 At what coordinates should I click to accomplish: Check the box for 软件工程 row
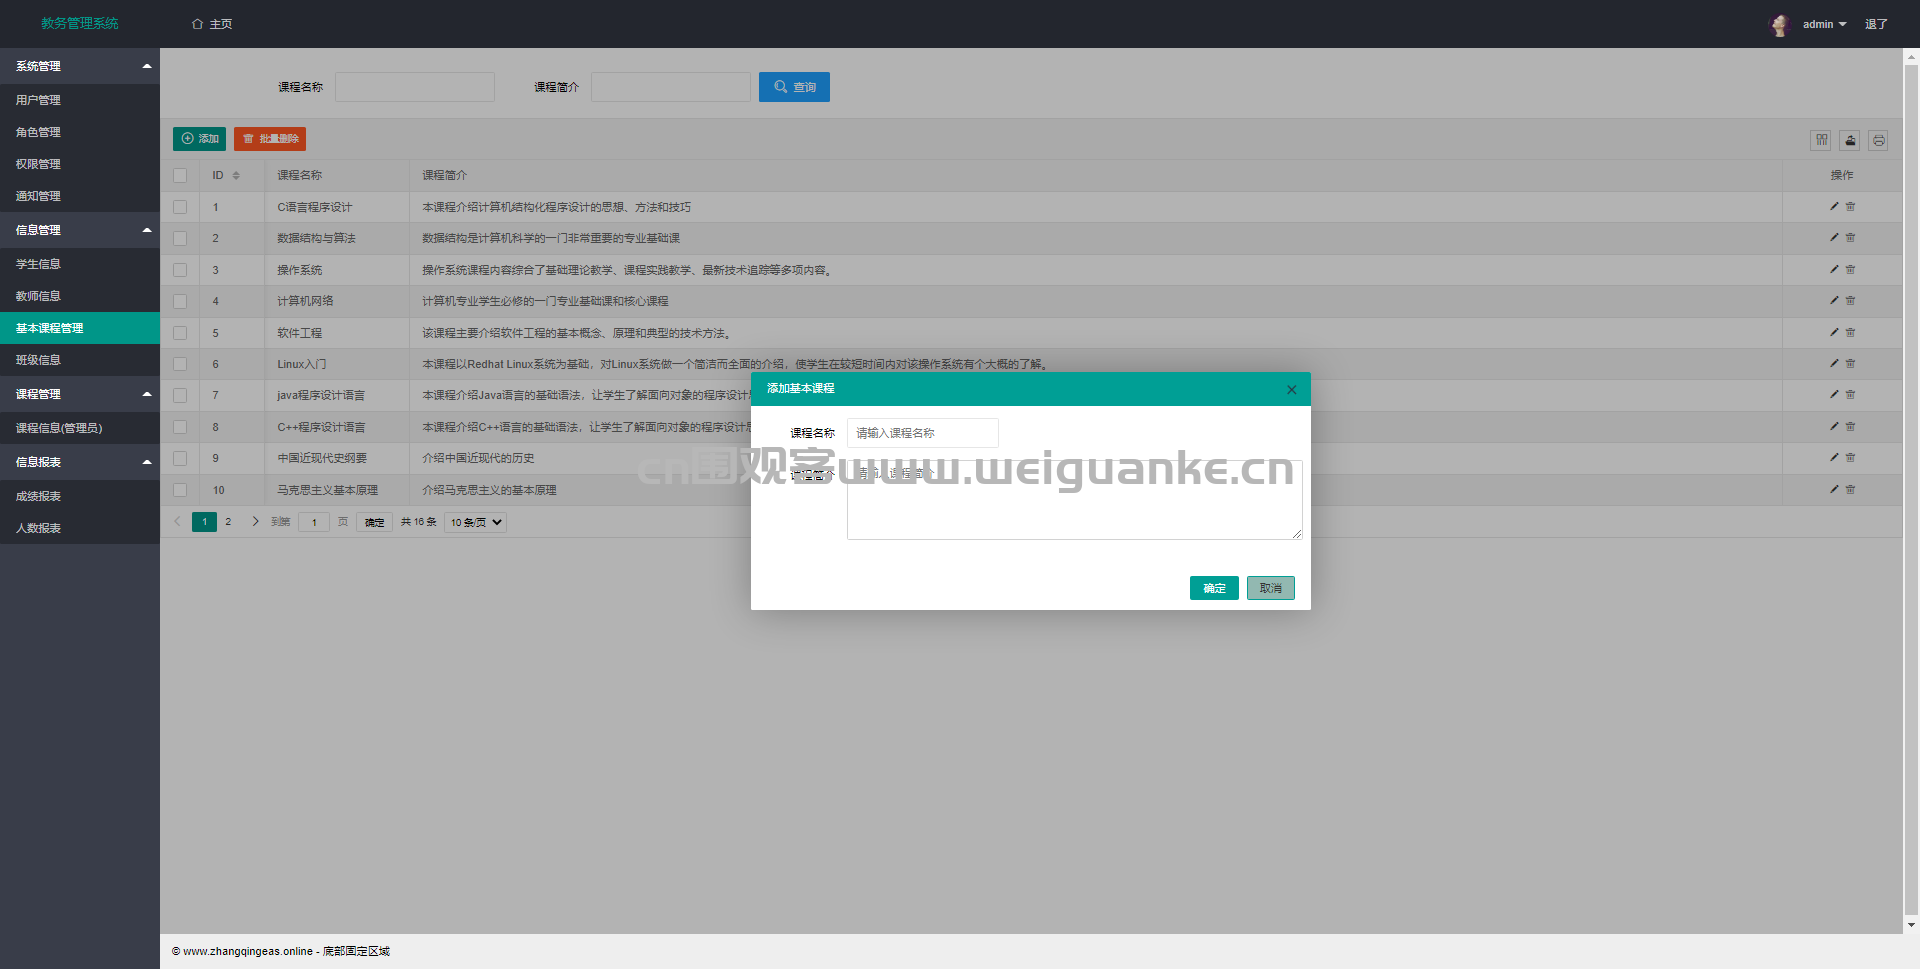click(180, 333)
